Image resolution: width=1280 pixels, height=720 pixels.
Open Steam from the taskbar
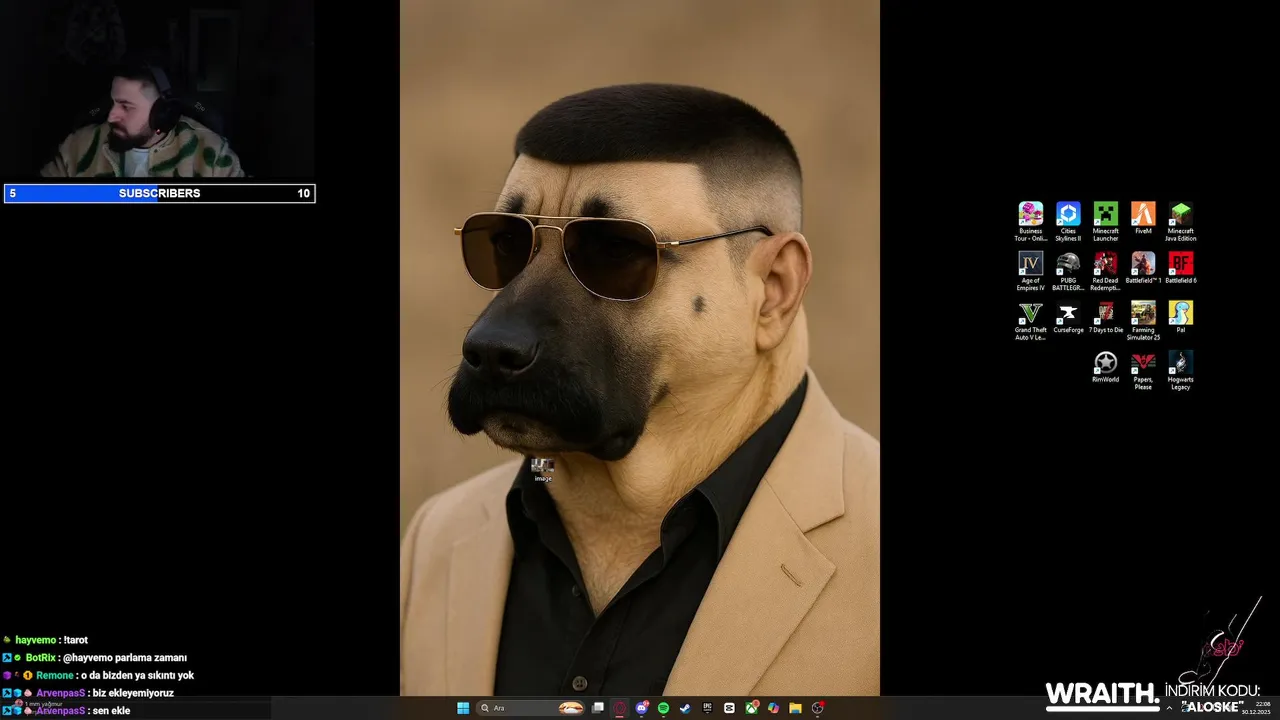(685, 708)
